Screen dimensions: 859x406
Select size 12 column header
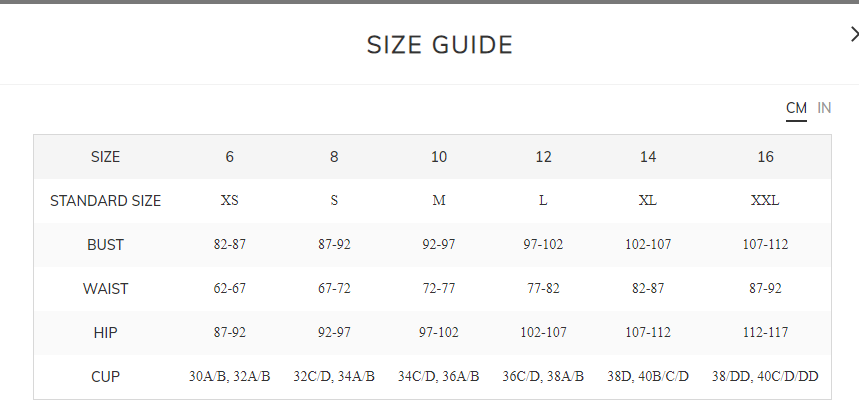(543, 157)
